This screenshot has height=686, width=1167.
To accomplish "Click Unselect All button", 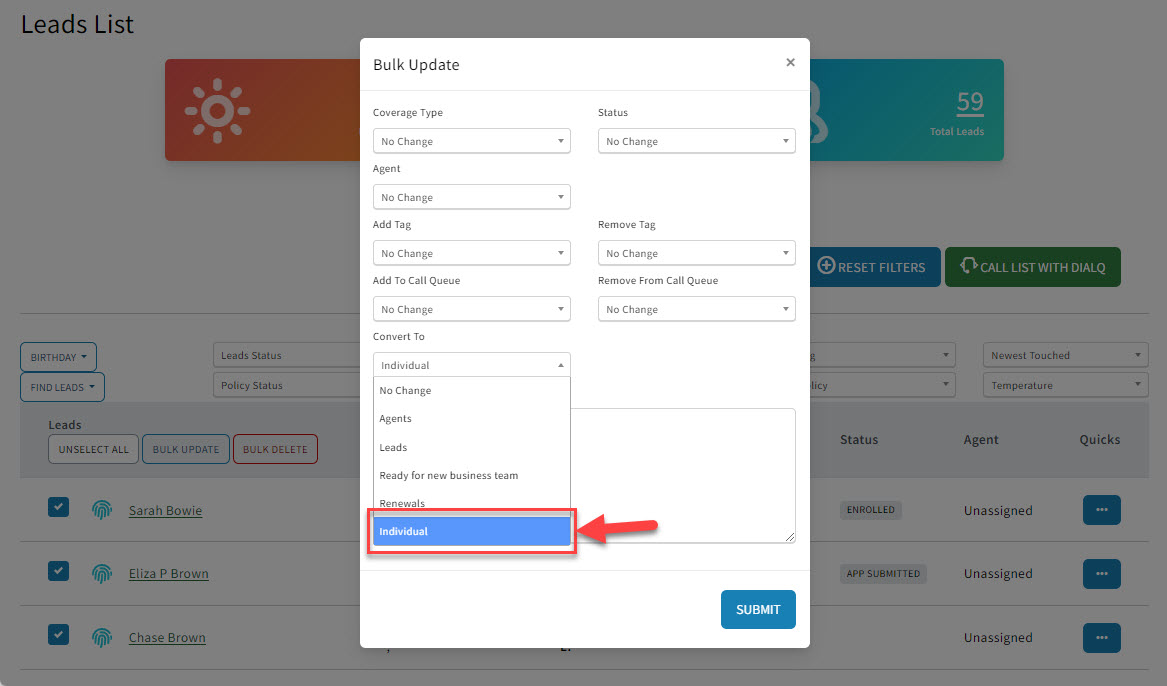I will click(94, 449).
